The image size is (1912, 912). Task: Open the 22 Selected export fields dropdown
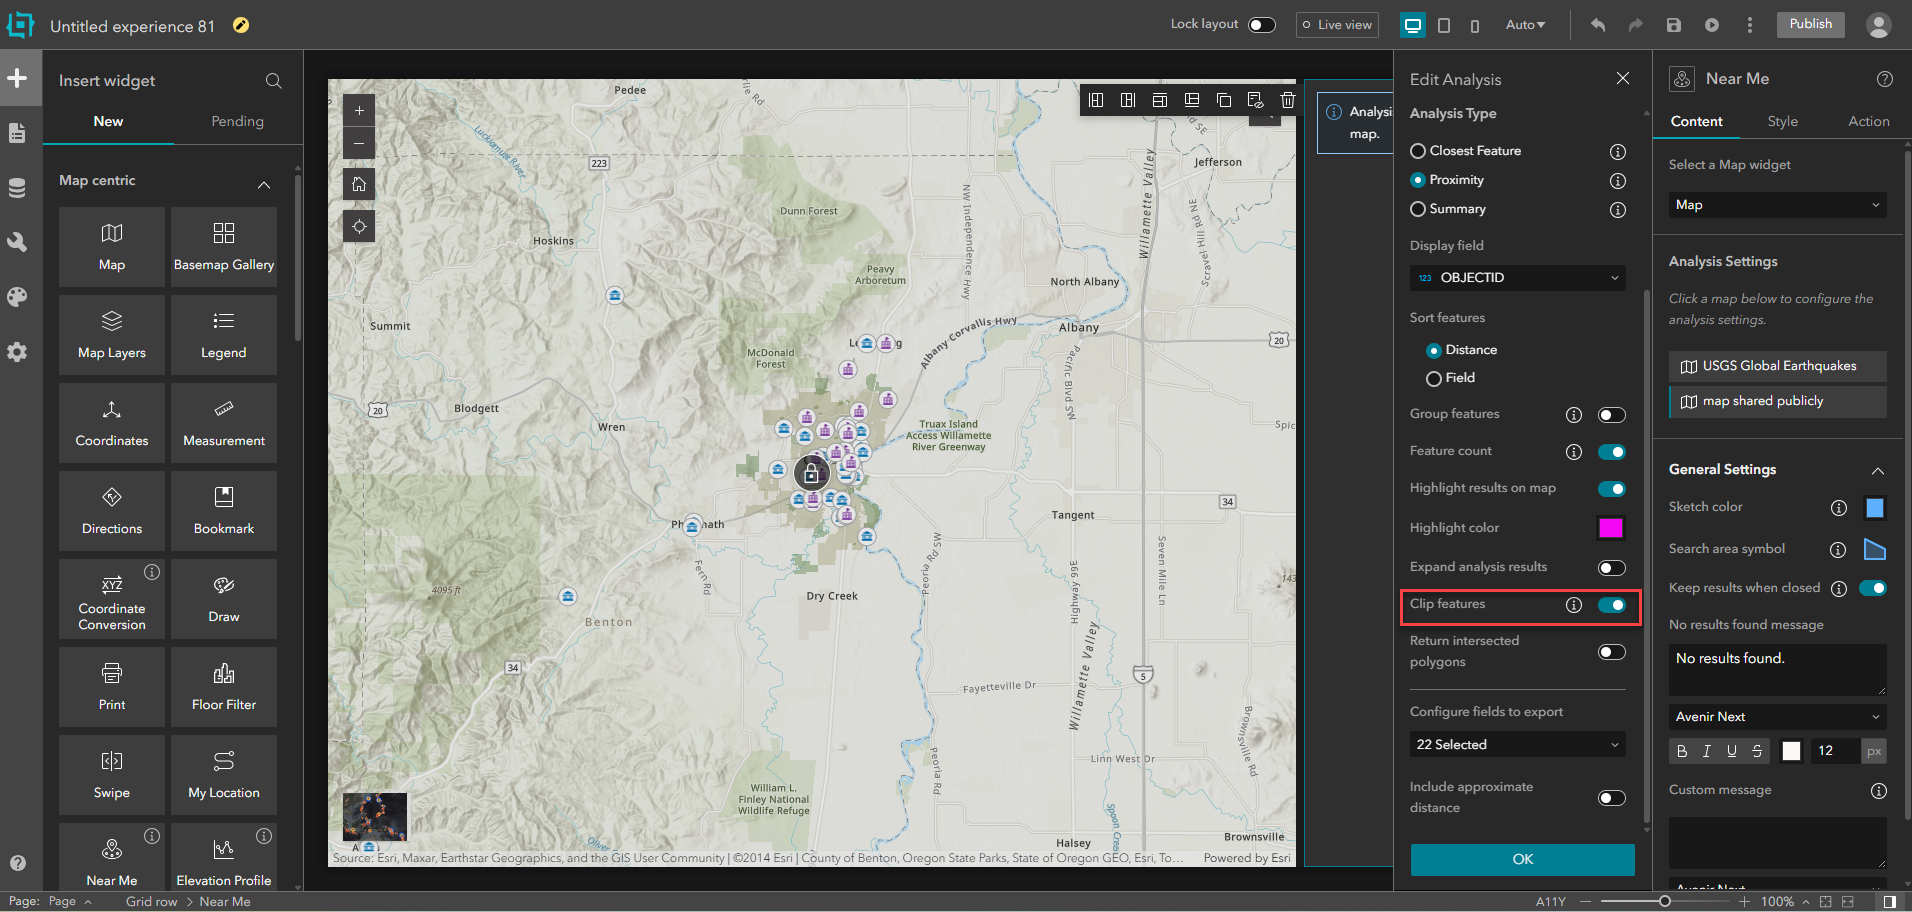pyautogui.click(x=1518, y=745)
